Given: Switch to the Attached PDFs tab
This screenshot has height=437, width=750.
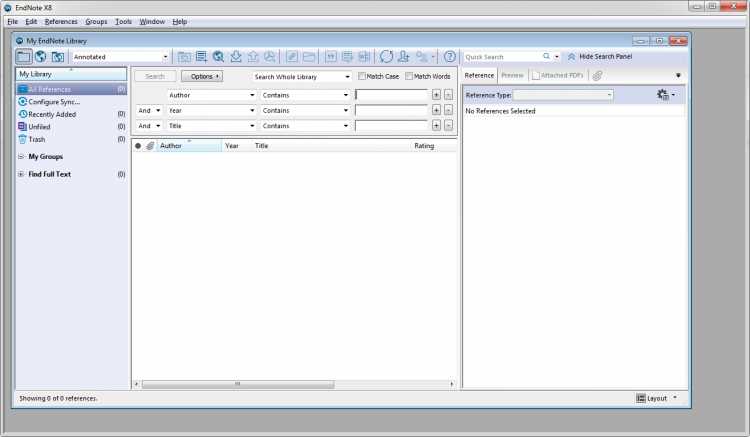Looking at the screenshot, I should coord(558,76).
